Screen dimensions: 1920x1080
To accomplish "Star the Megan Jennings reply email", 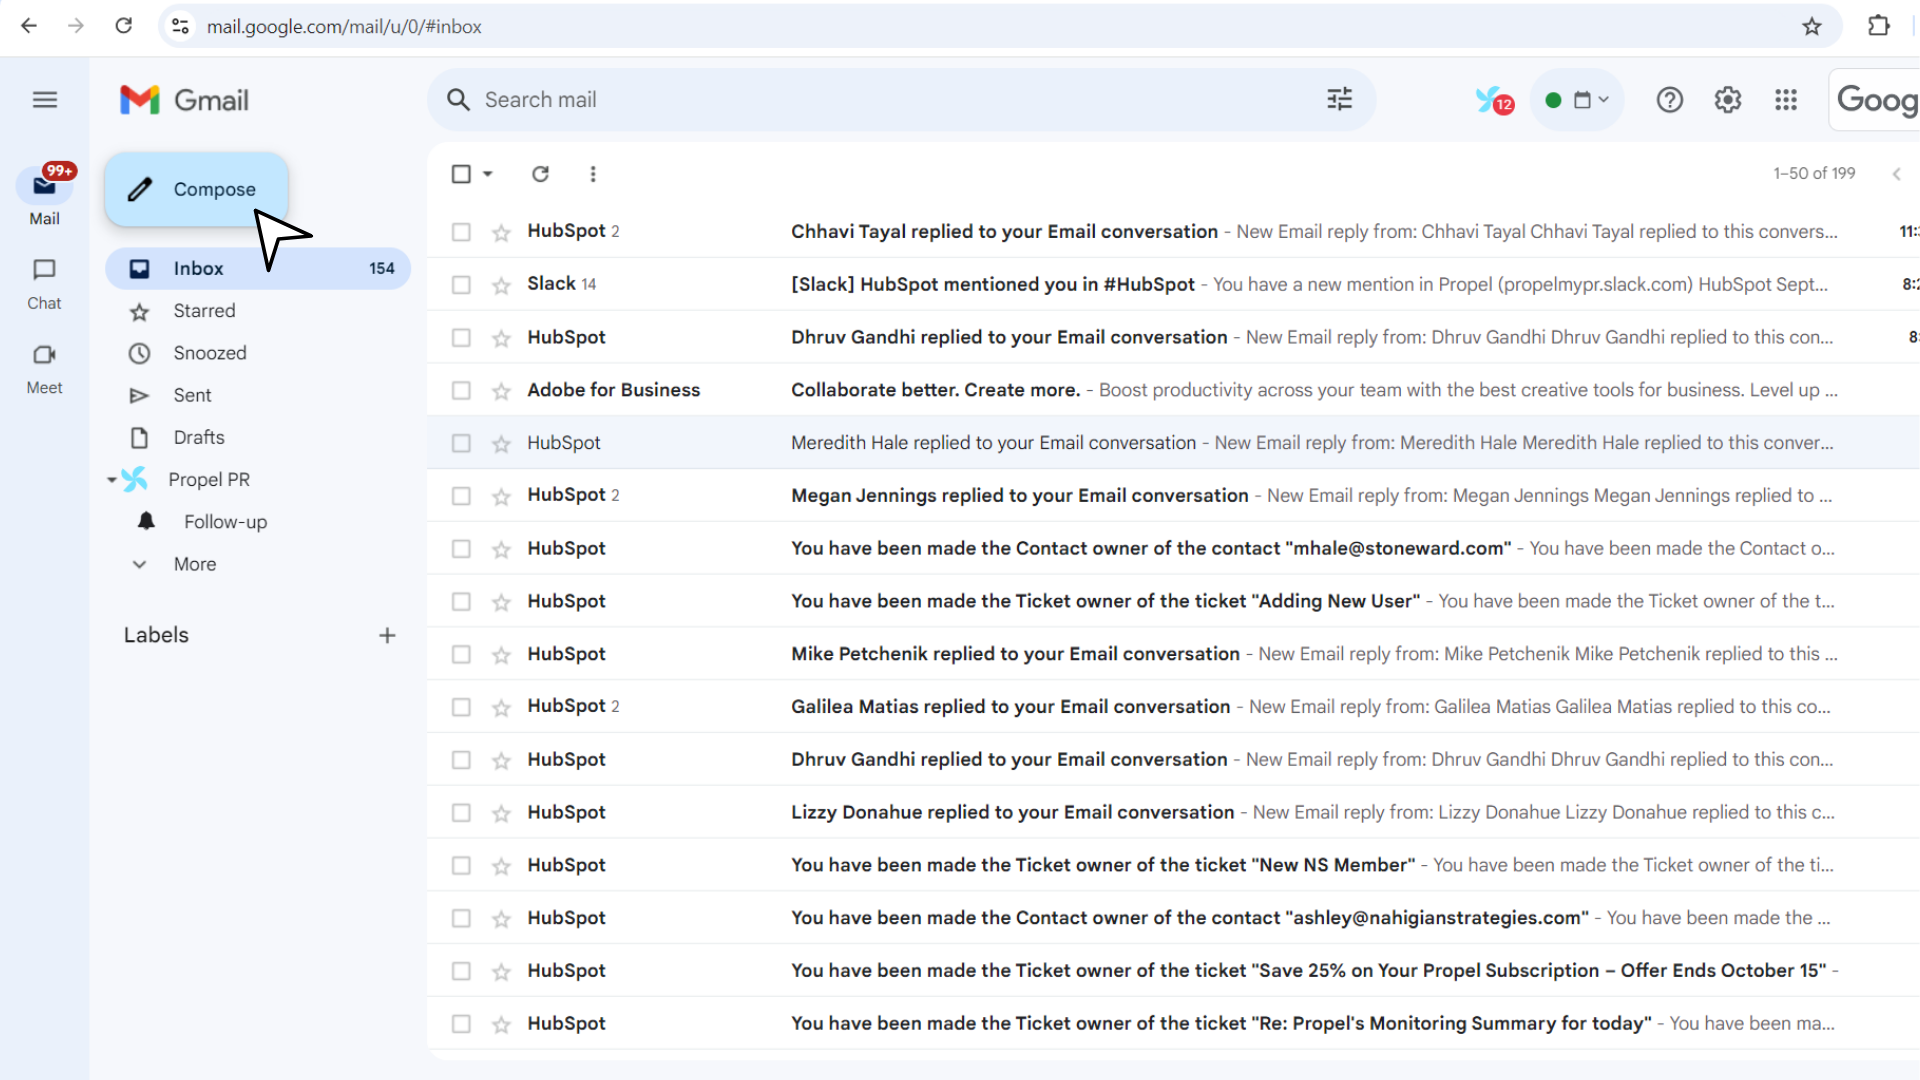I will click(501, 497).
